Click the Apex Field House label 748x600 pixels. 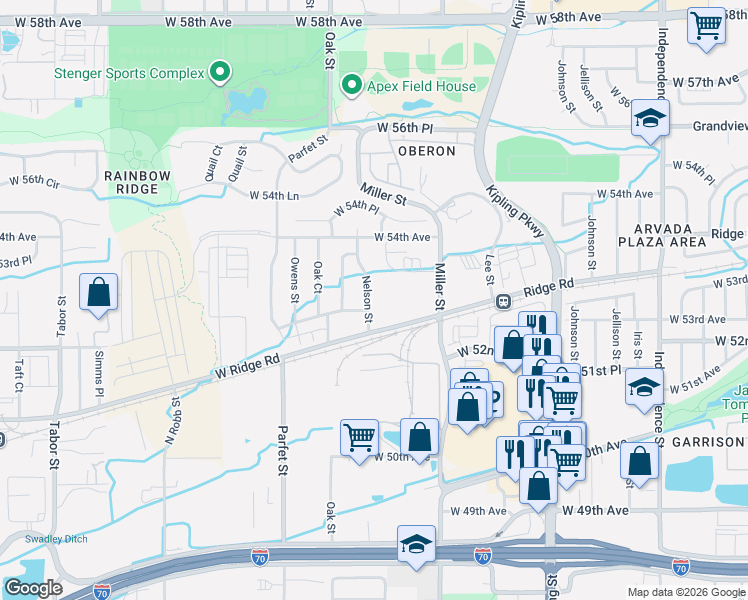pyautogui.click(x=422, y=86)
